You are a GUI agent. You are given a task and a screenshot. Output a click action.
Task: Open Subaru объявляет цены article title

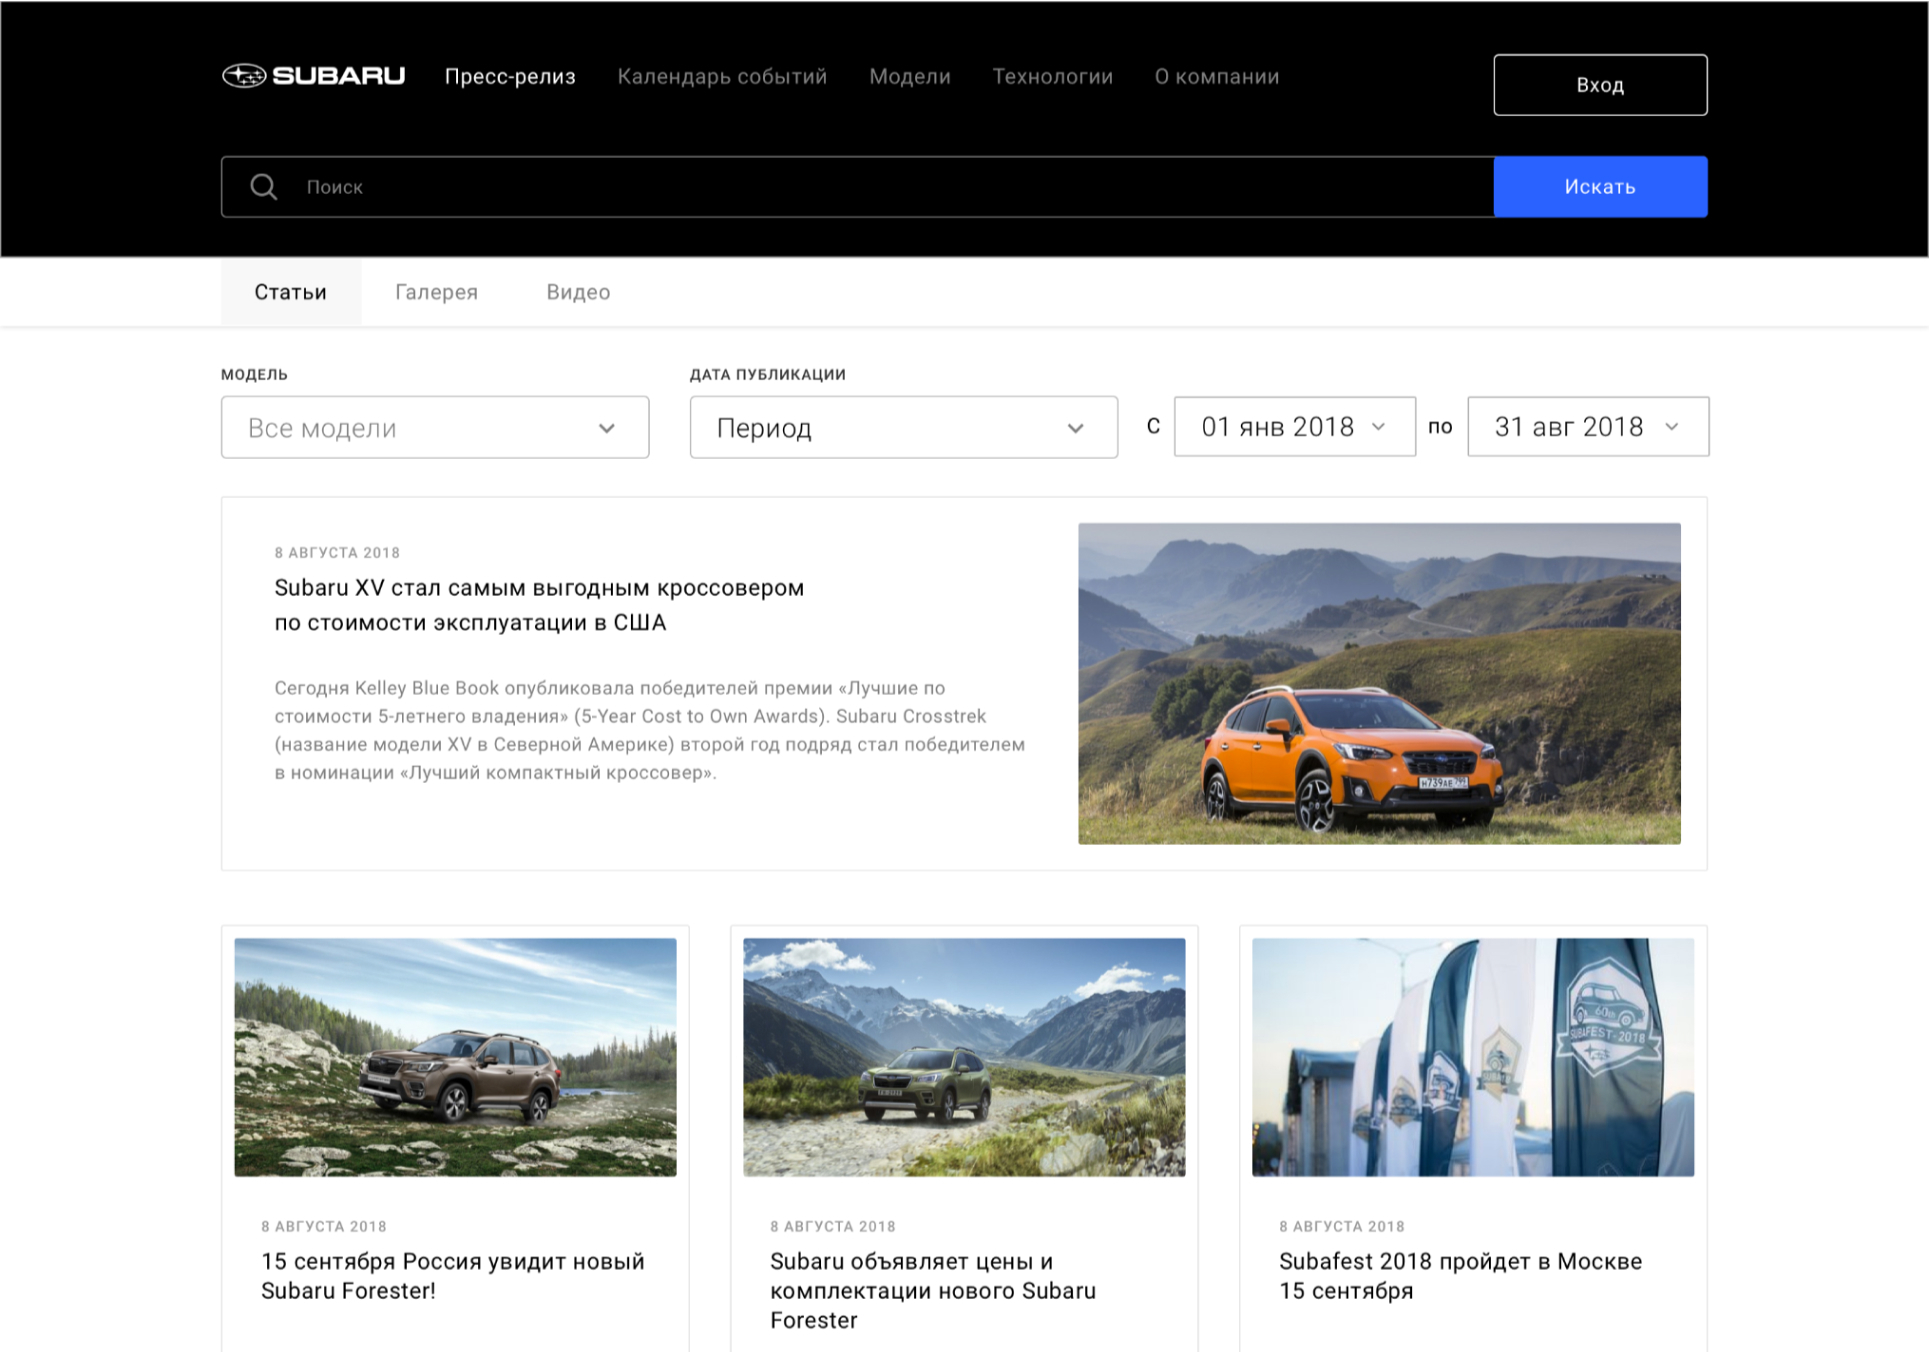coord(933,1291)
